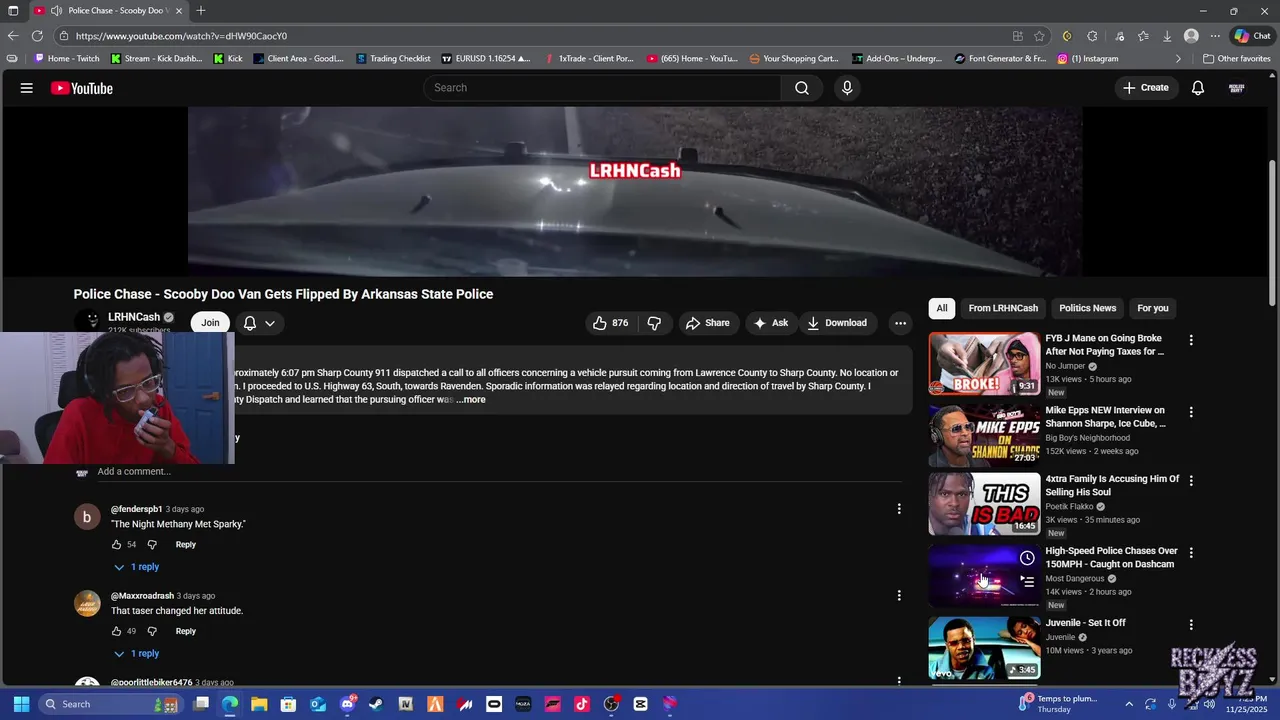Show hidden system tray icons
Viewport: 1280px width, 720px height.
click(x=1129, y=704)
